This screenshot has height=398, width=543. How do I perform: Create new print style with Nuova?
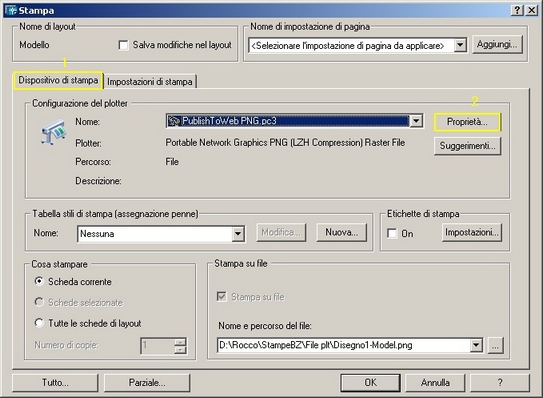(x=341, y=232)
